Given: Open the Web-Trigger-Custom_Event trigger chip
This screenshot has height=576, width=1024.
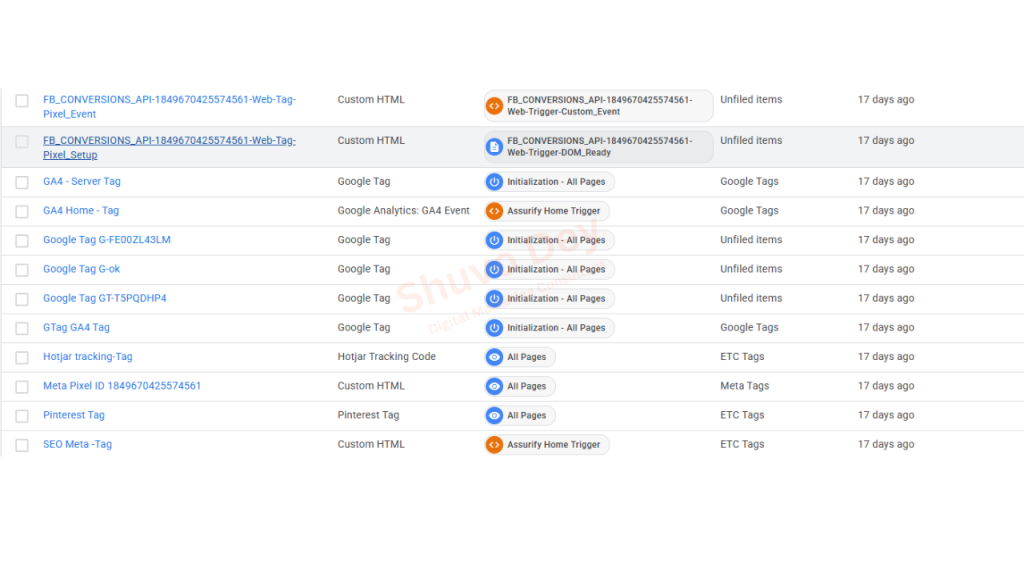Looking at the screenshot, I should [598, 106].
